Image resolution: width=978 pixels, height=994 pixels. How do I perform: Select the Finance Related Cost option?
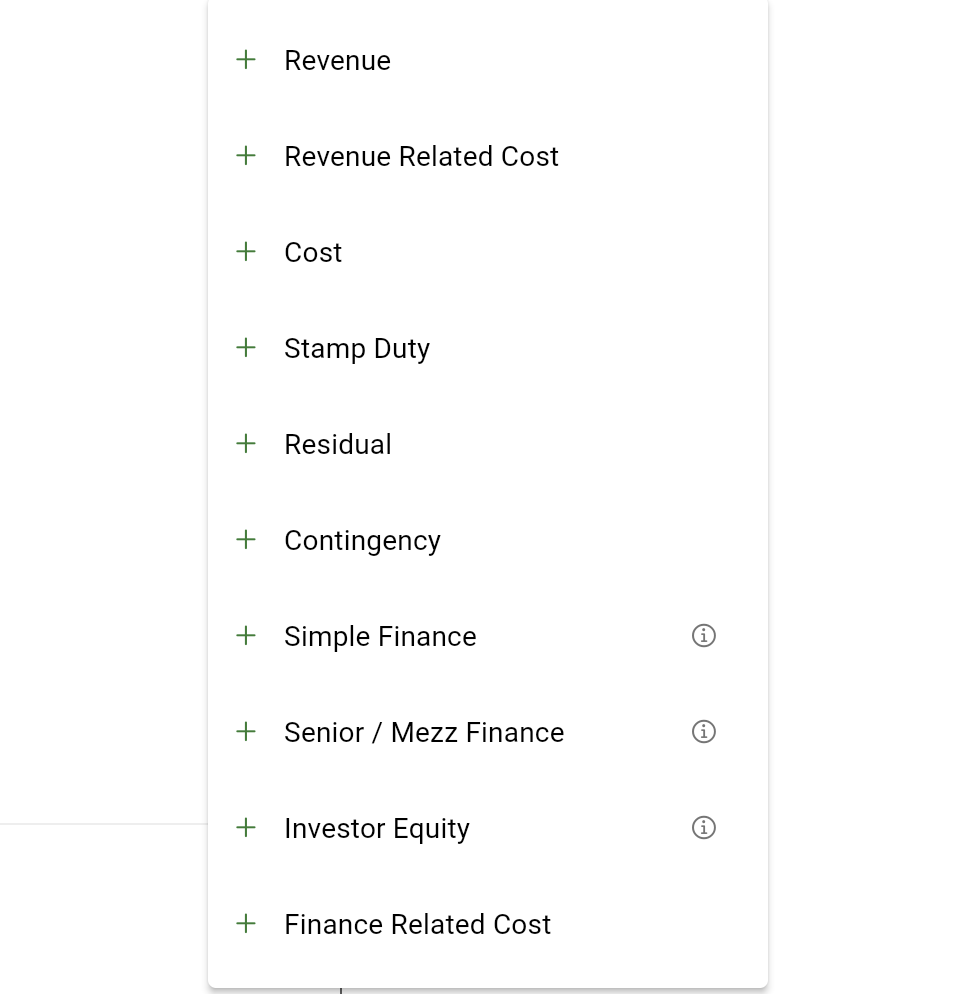tap(417, 925)
